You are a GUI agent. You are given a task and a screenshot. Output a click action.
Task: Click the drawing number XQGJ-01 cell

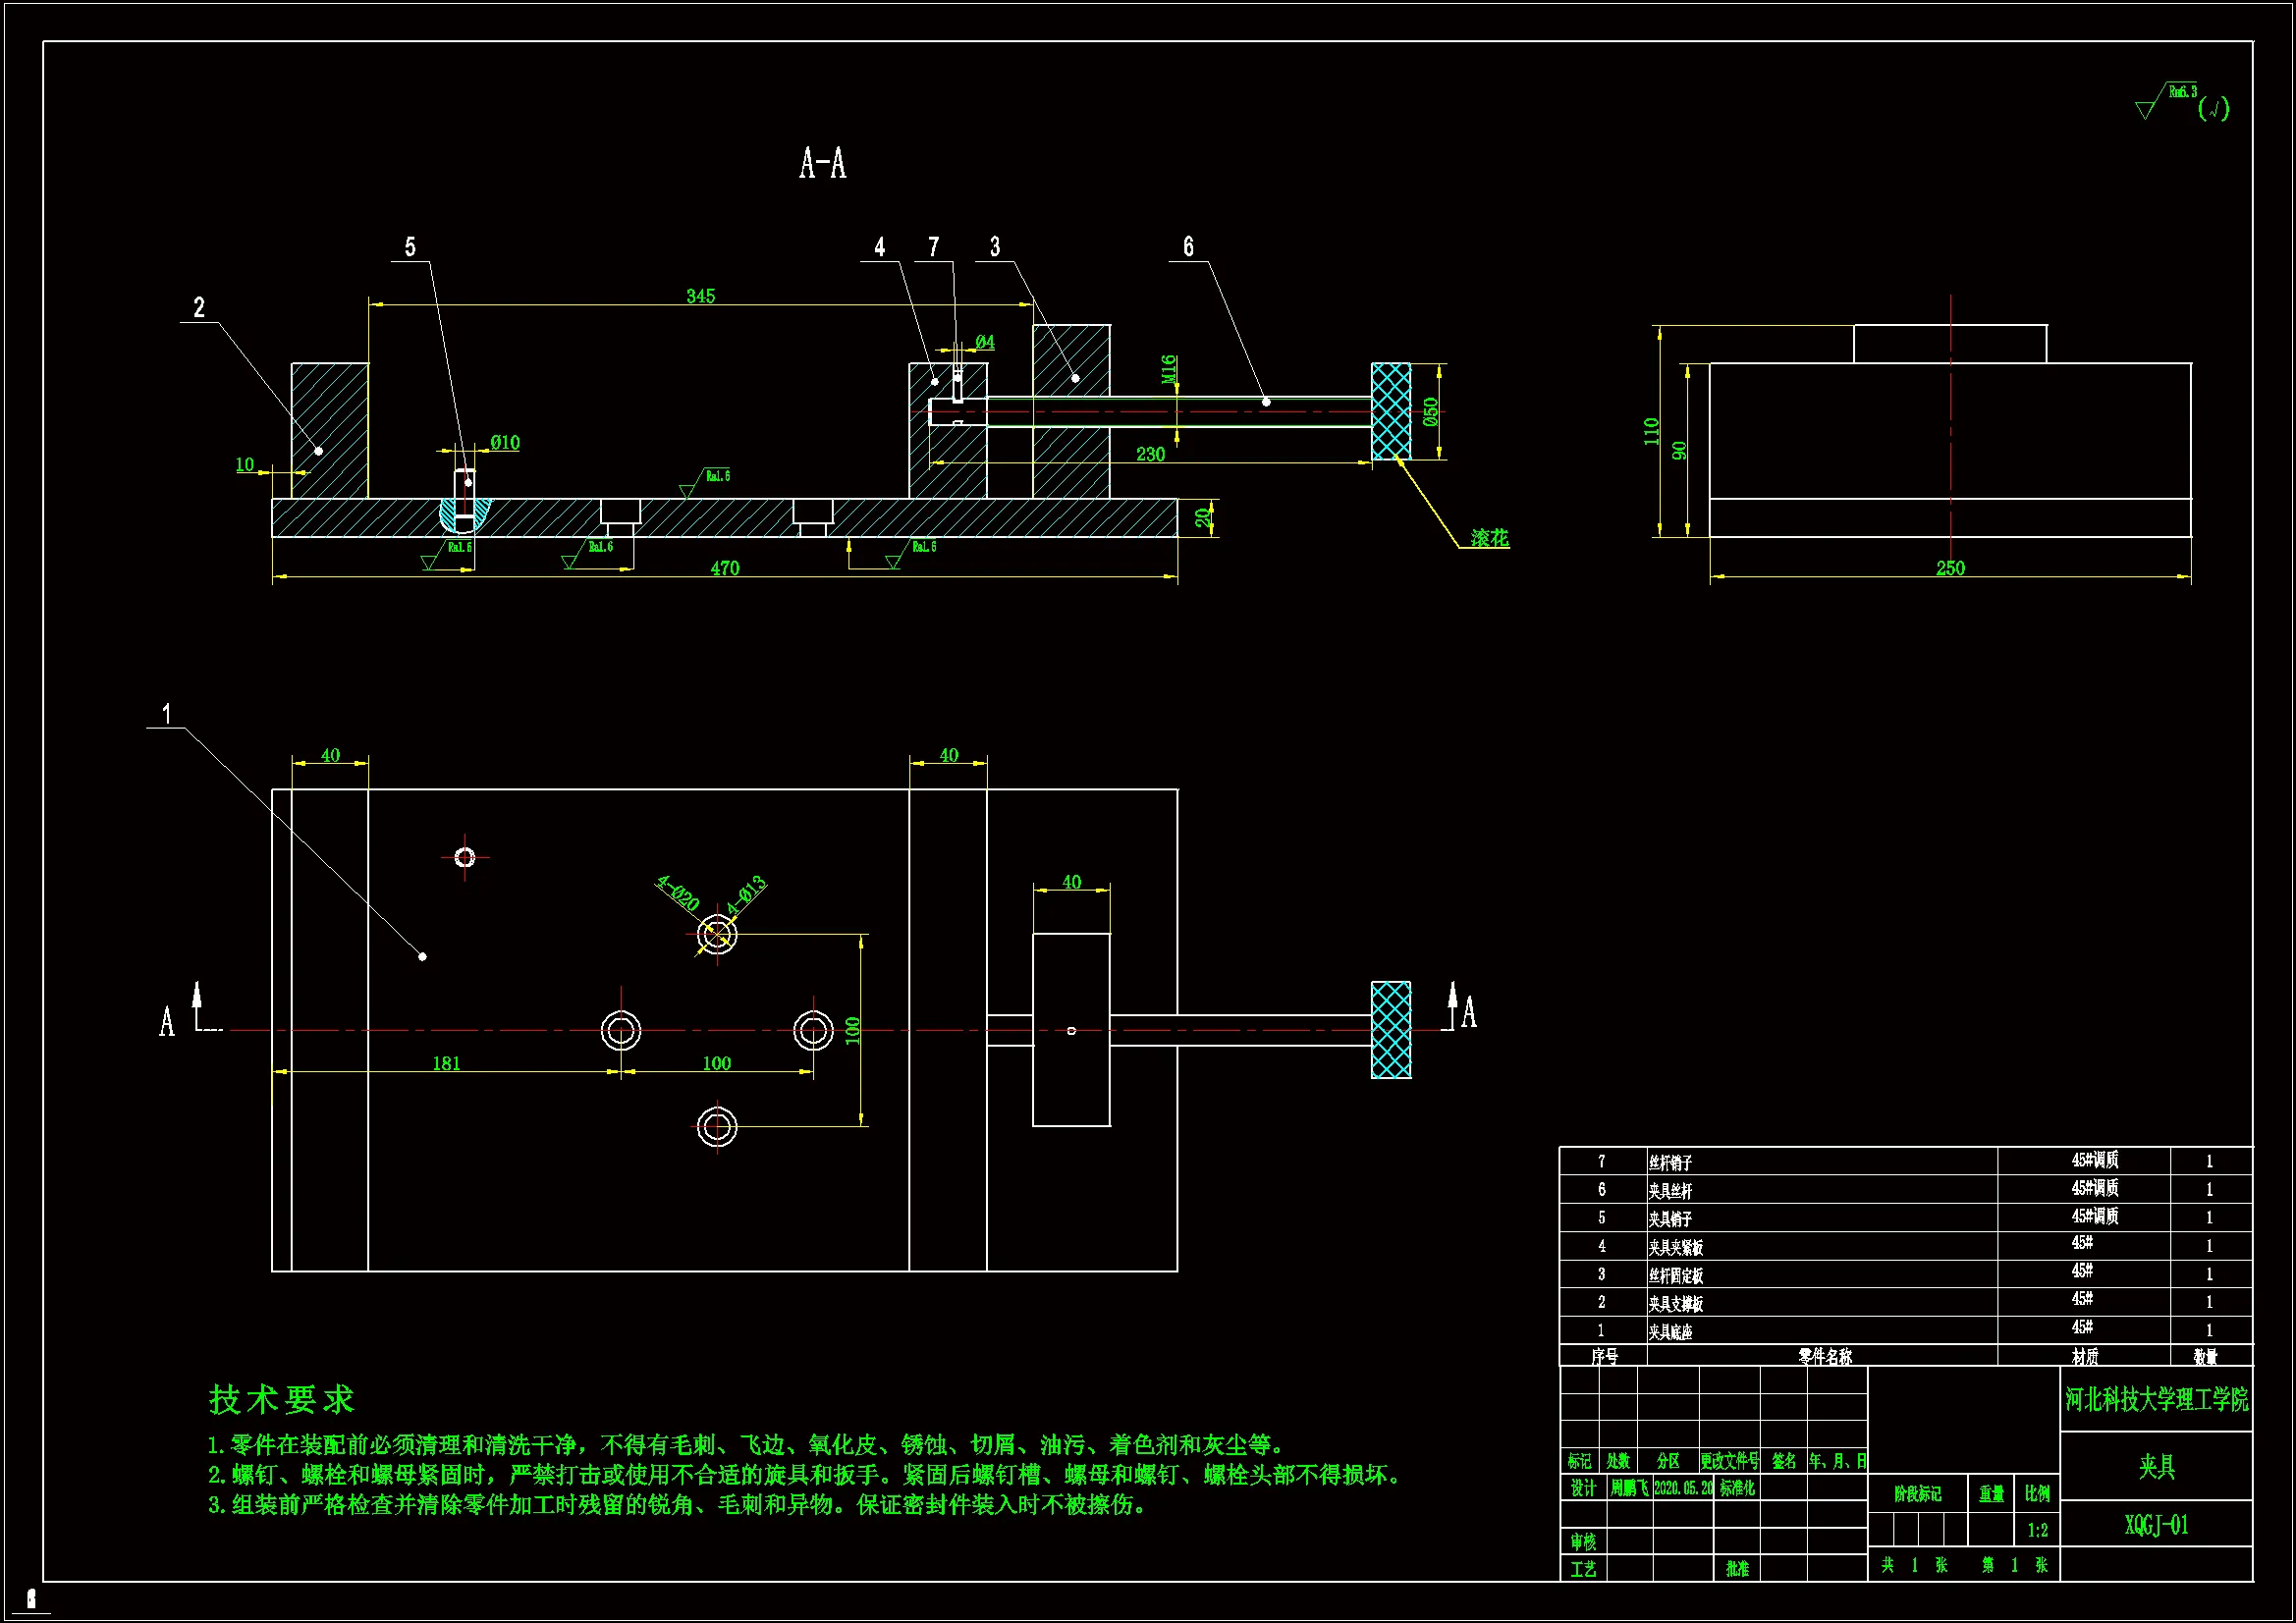(x=2156, y=1525)
